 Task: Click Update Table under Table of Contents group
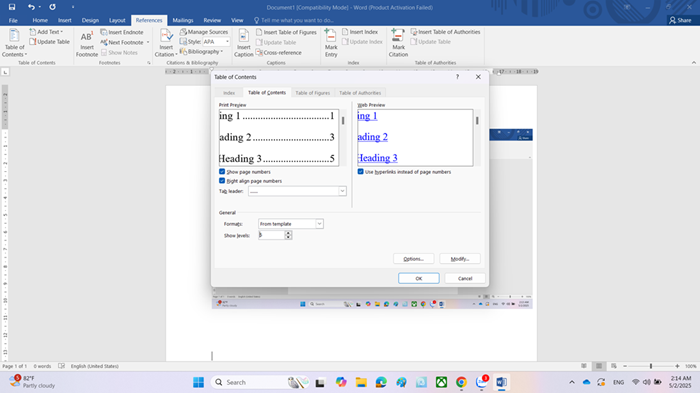pyautogui.click(x=49, y=42)
